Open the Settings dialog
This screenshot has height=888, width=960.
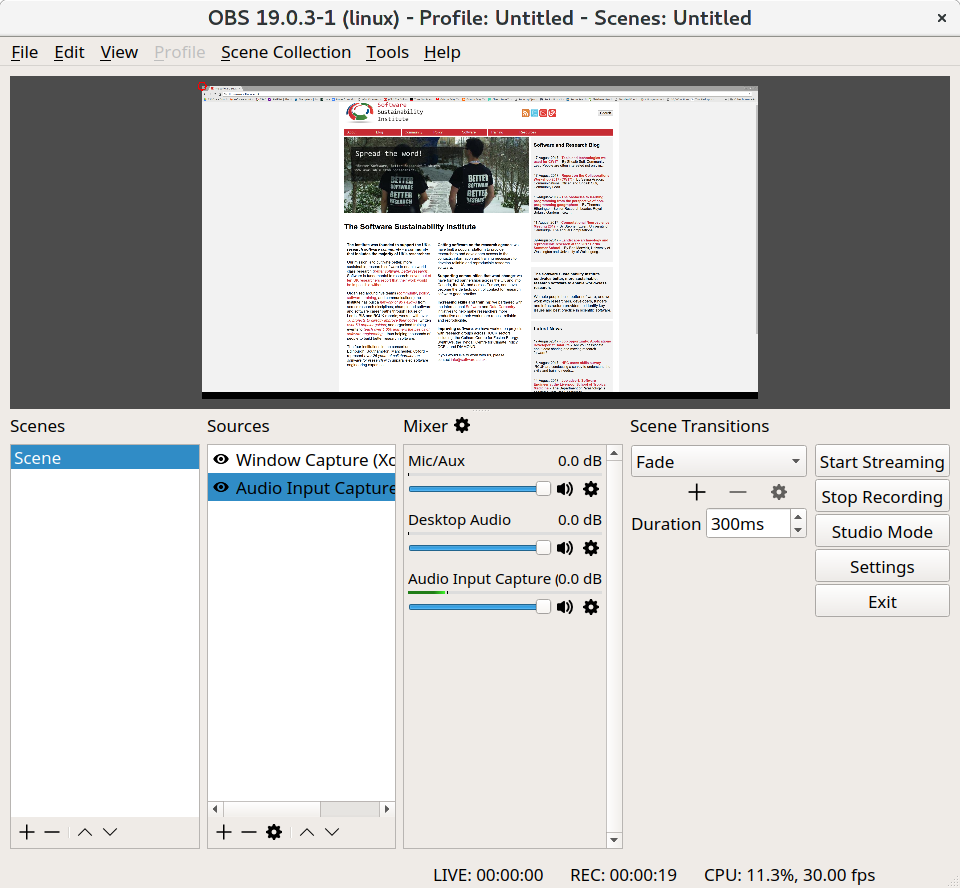point(882,566)
